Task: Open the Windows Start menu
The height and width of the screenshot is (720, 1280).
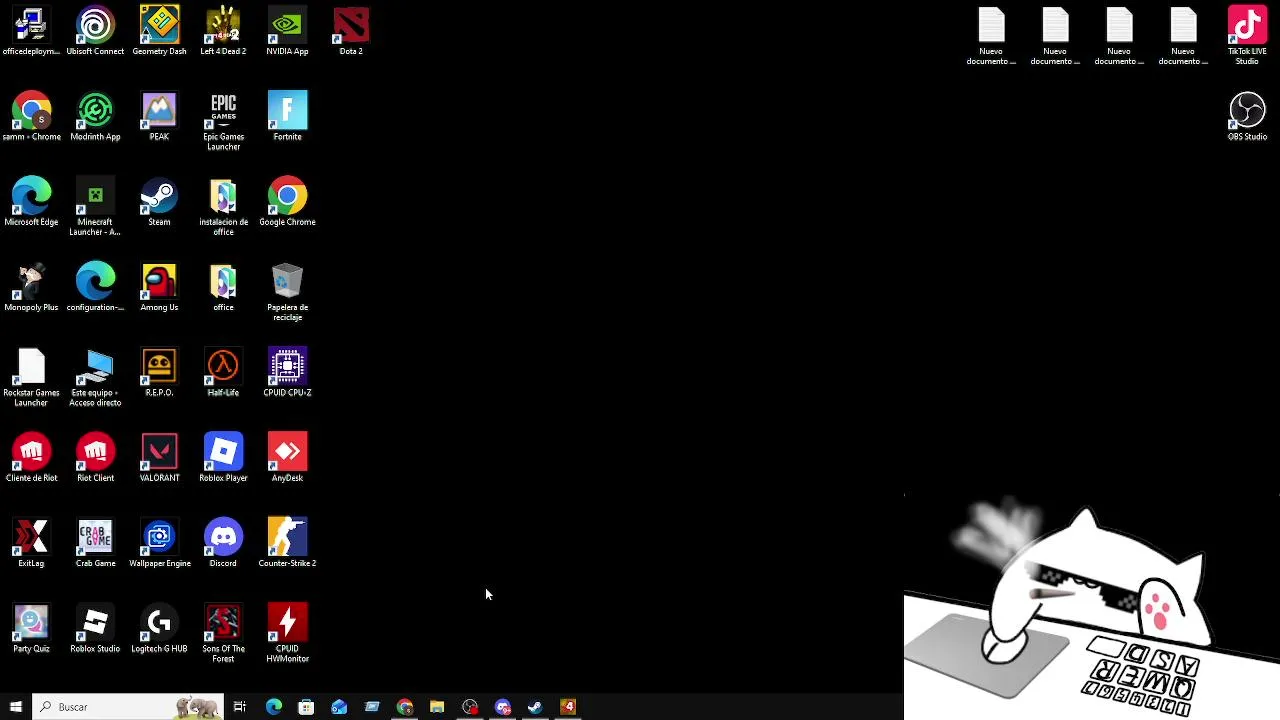Action: (15, 707)
